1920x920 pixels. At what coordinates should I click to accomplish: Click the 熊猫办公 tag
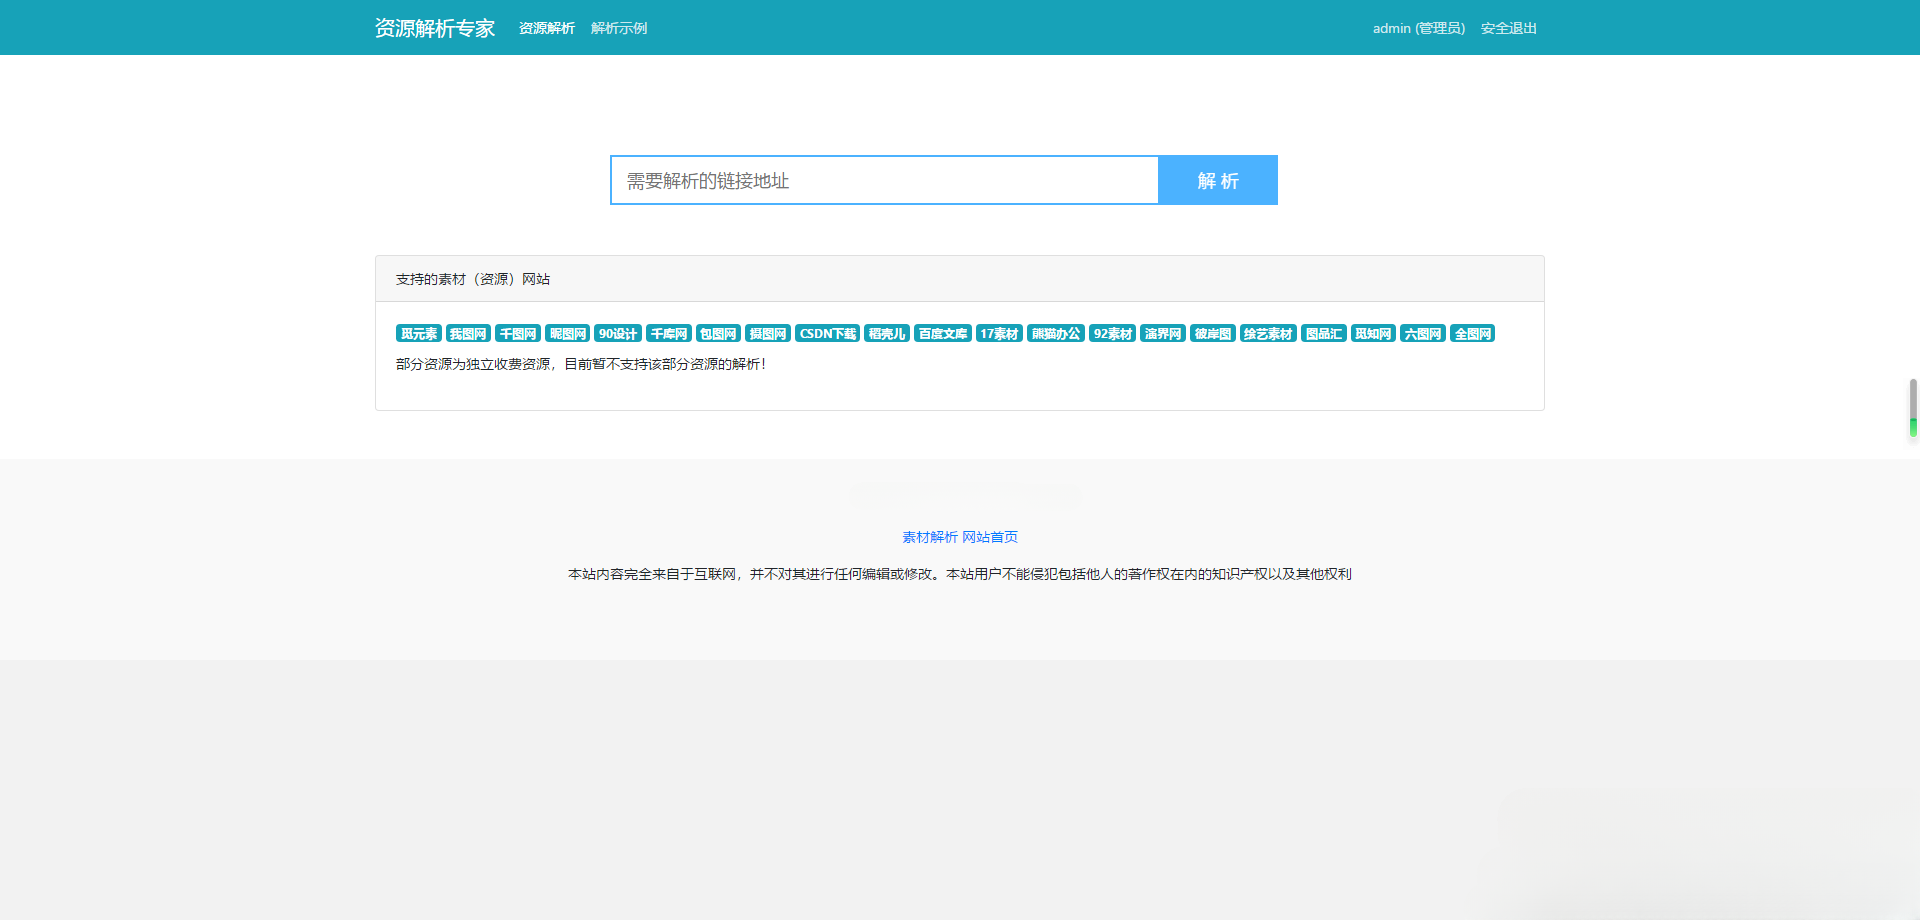click(x=1055, y=333)
